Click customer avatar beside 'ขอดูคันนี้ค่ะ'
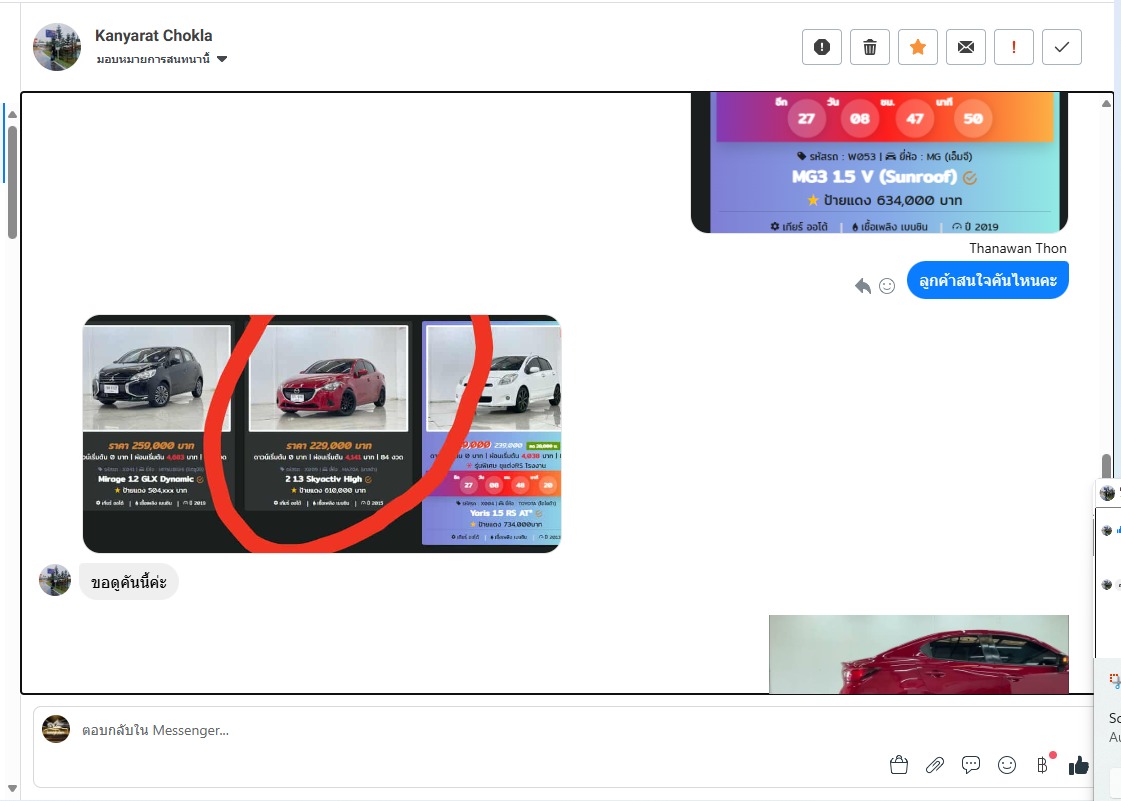This screenshot has width=1121, height=801. (55, 580)
